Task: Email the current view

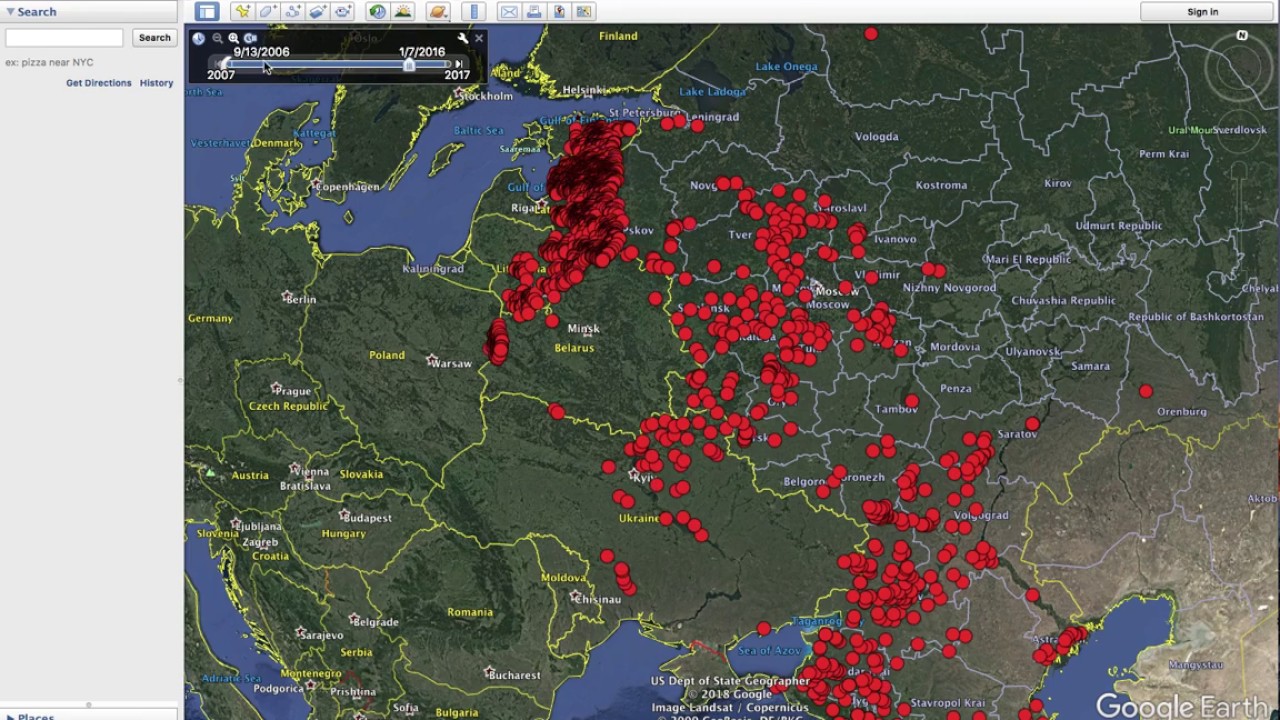Action: click(509, 12)
